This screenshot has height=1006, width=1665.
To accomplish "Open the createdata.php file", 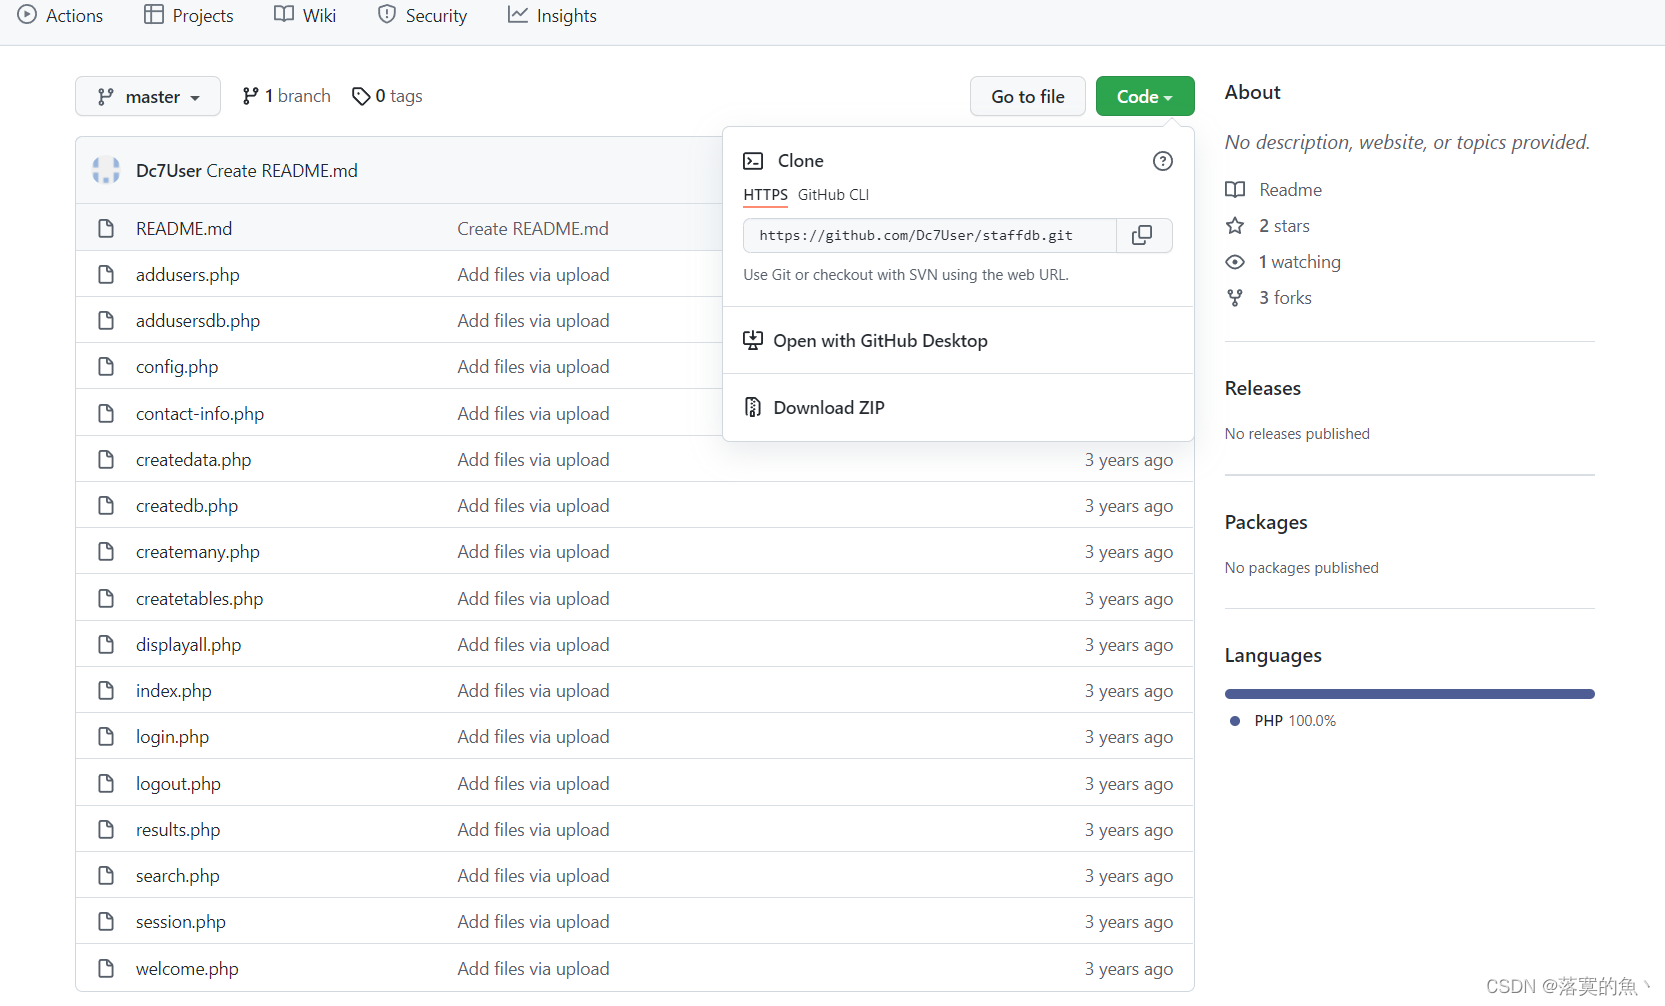I will [x=194, y=460].
